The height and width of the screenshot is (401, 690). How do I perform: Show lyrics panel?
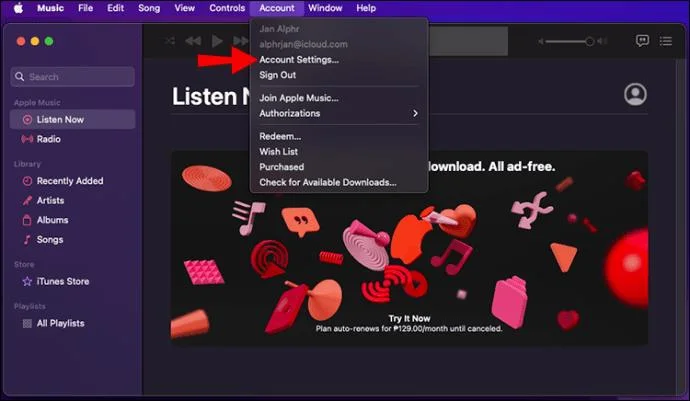(642, 41)
